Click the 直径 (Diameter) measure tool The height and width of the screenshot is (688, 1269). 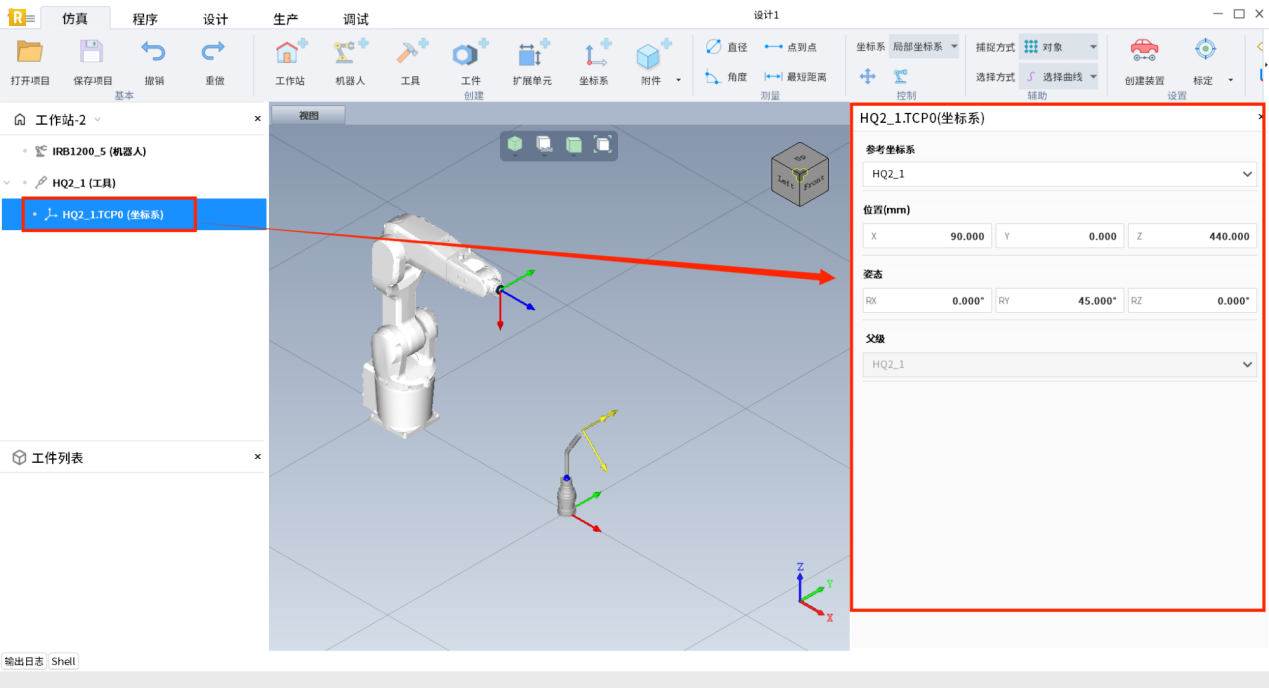(727, 47)
